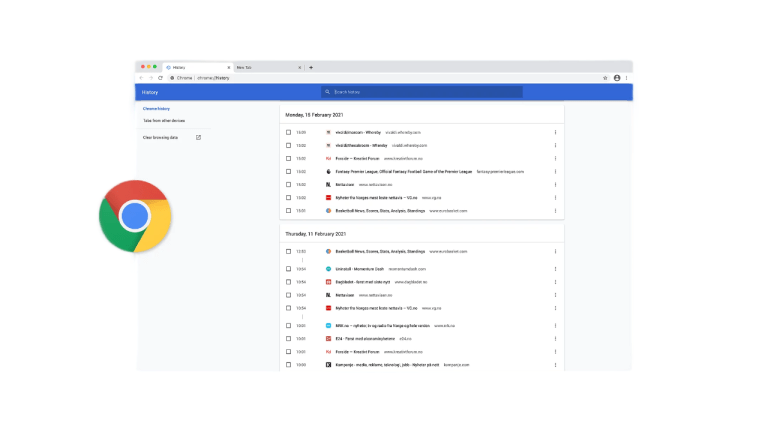Go back with the browser back arrow
This screenshot has height=432, width=768.
(142, 78)
